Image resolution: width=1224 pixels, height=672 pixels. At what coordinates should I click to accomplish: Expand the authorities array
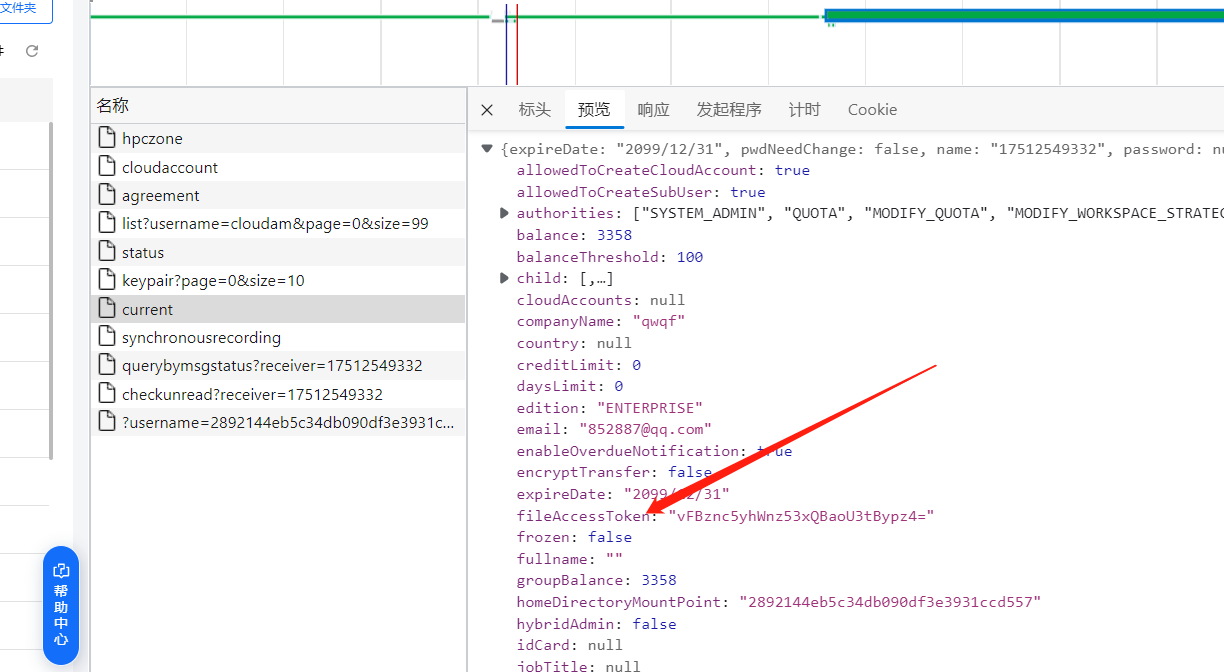click(504, 213)
